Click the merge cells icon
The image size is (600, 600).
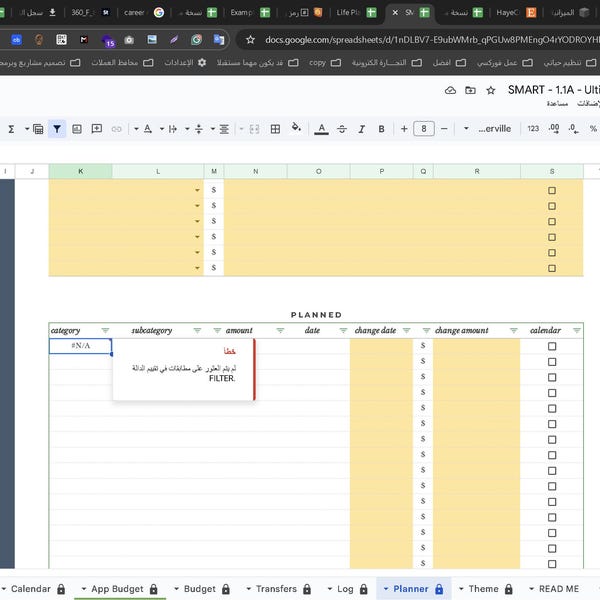tap(254, 129)
